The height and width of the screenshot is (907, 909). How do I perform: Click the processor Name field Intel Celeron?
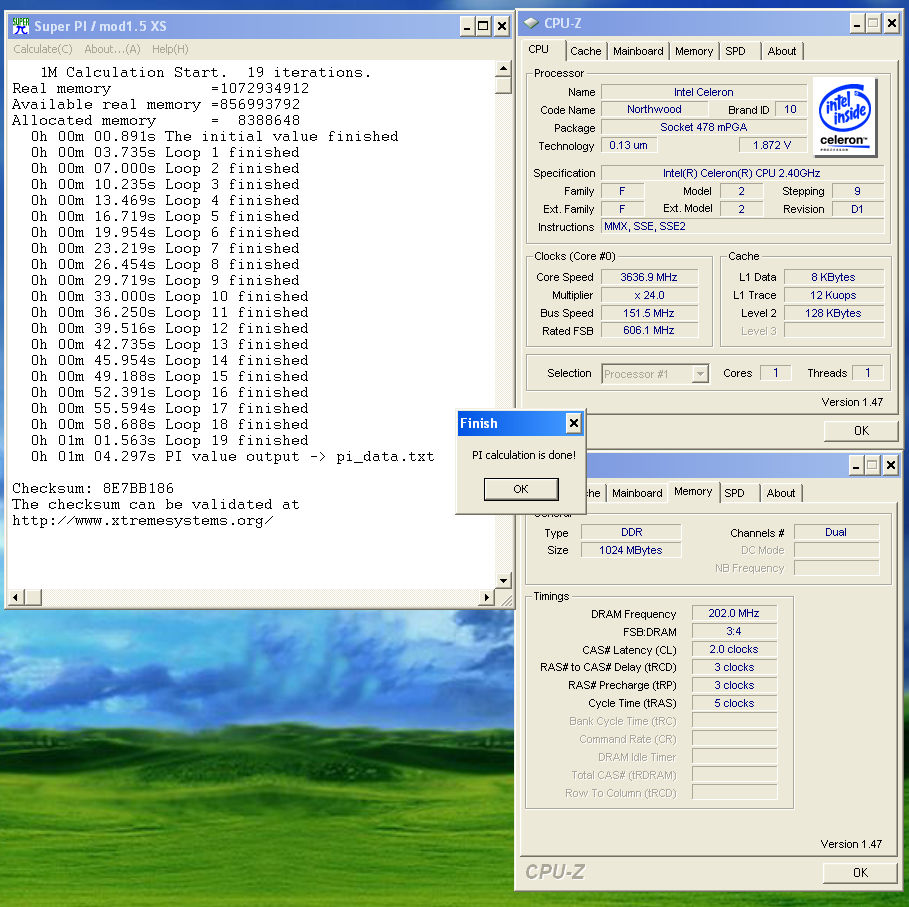coord(704,92)
